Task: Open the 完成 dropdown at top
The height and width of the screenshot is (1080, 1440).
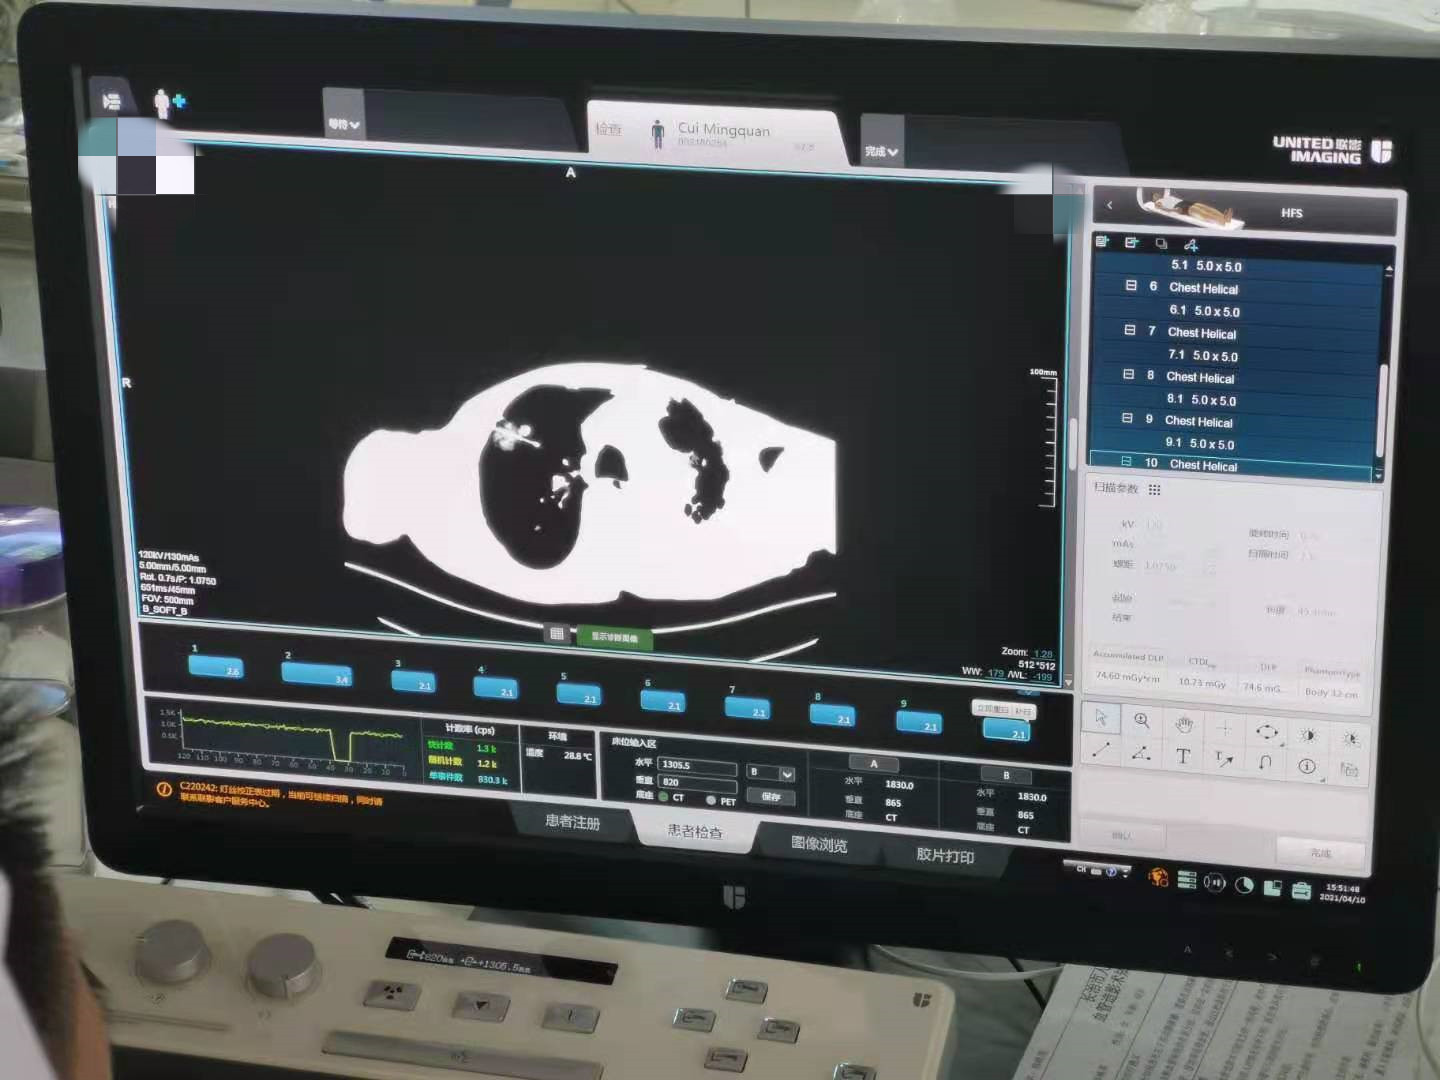Action: tap(881, 151)
